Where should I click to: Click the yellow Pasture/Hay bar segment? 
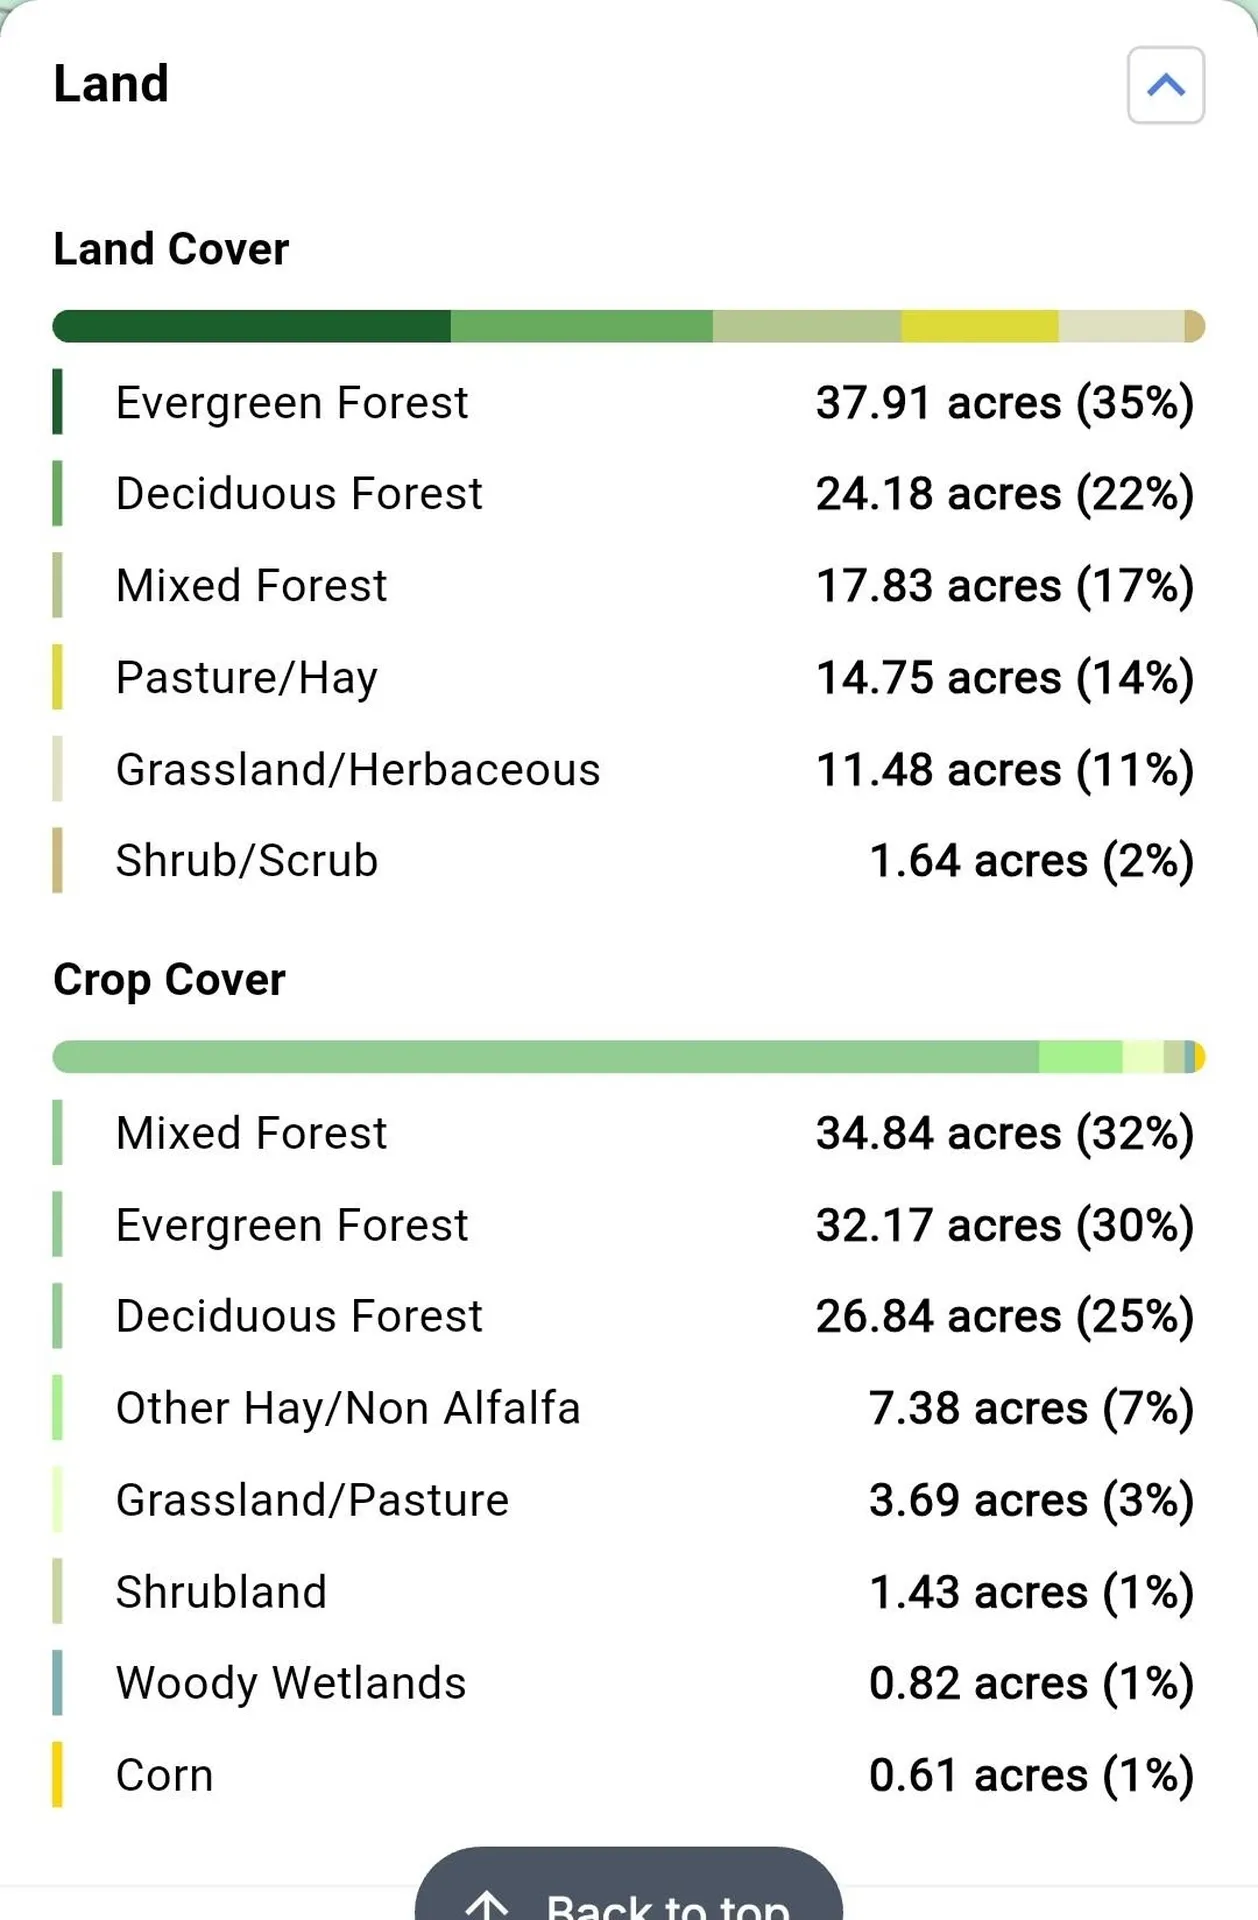click(x=980, y=326)
